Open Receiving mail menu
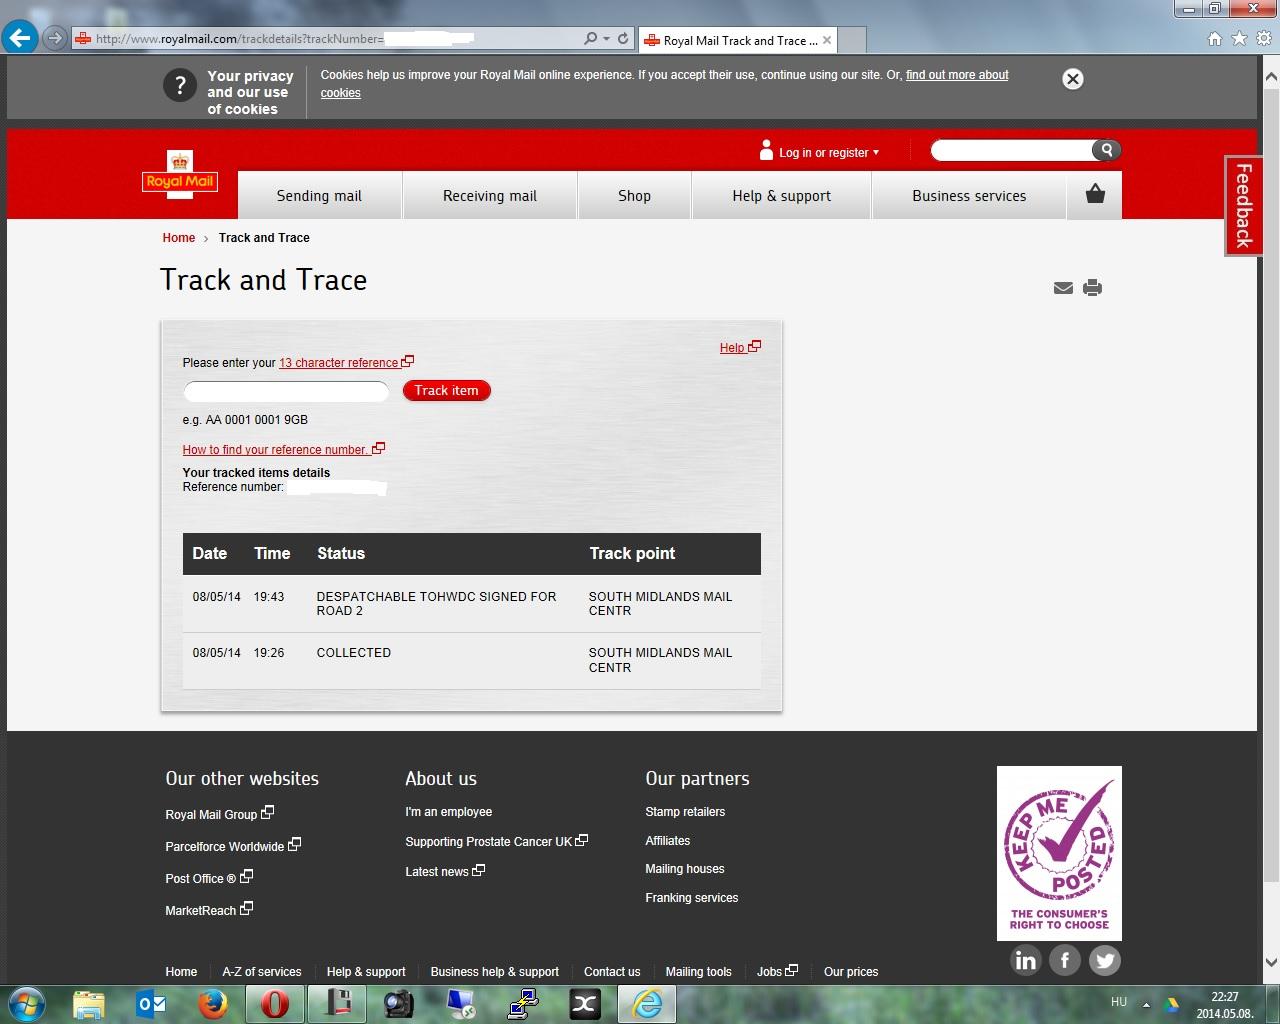This screenshot has height=1024, width=1280. 490,196
